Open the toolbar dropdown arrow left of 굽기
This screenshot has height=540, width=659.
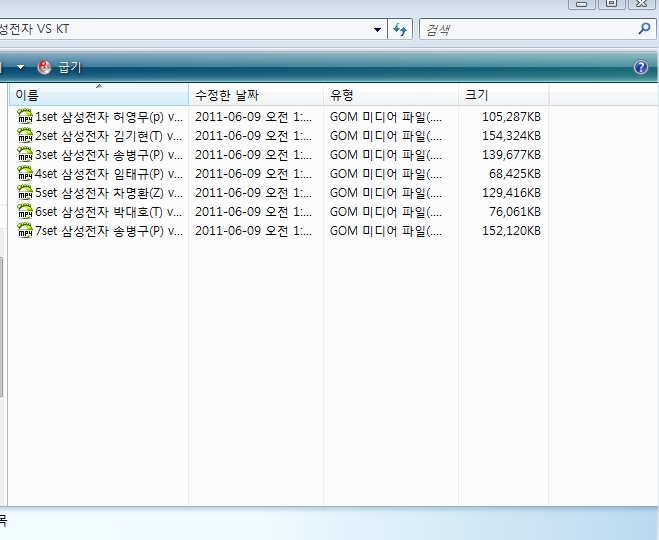[20, 67]
